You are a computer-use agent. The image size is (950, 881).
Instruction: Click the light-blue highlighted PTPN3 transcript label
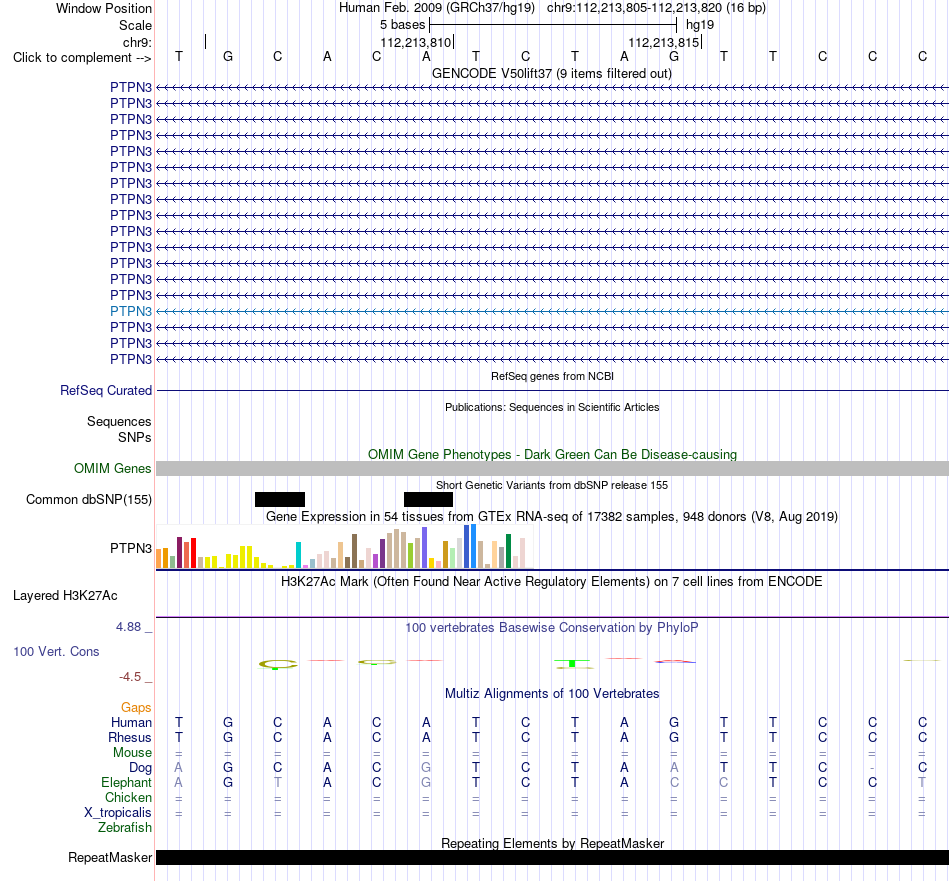pos(131,311)
